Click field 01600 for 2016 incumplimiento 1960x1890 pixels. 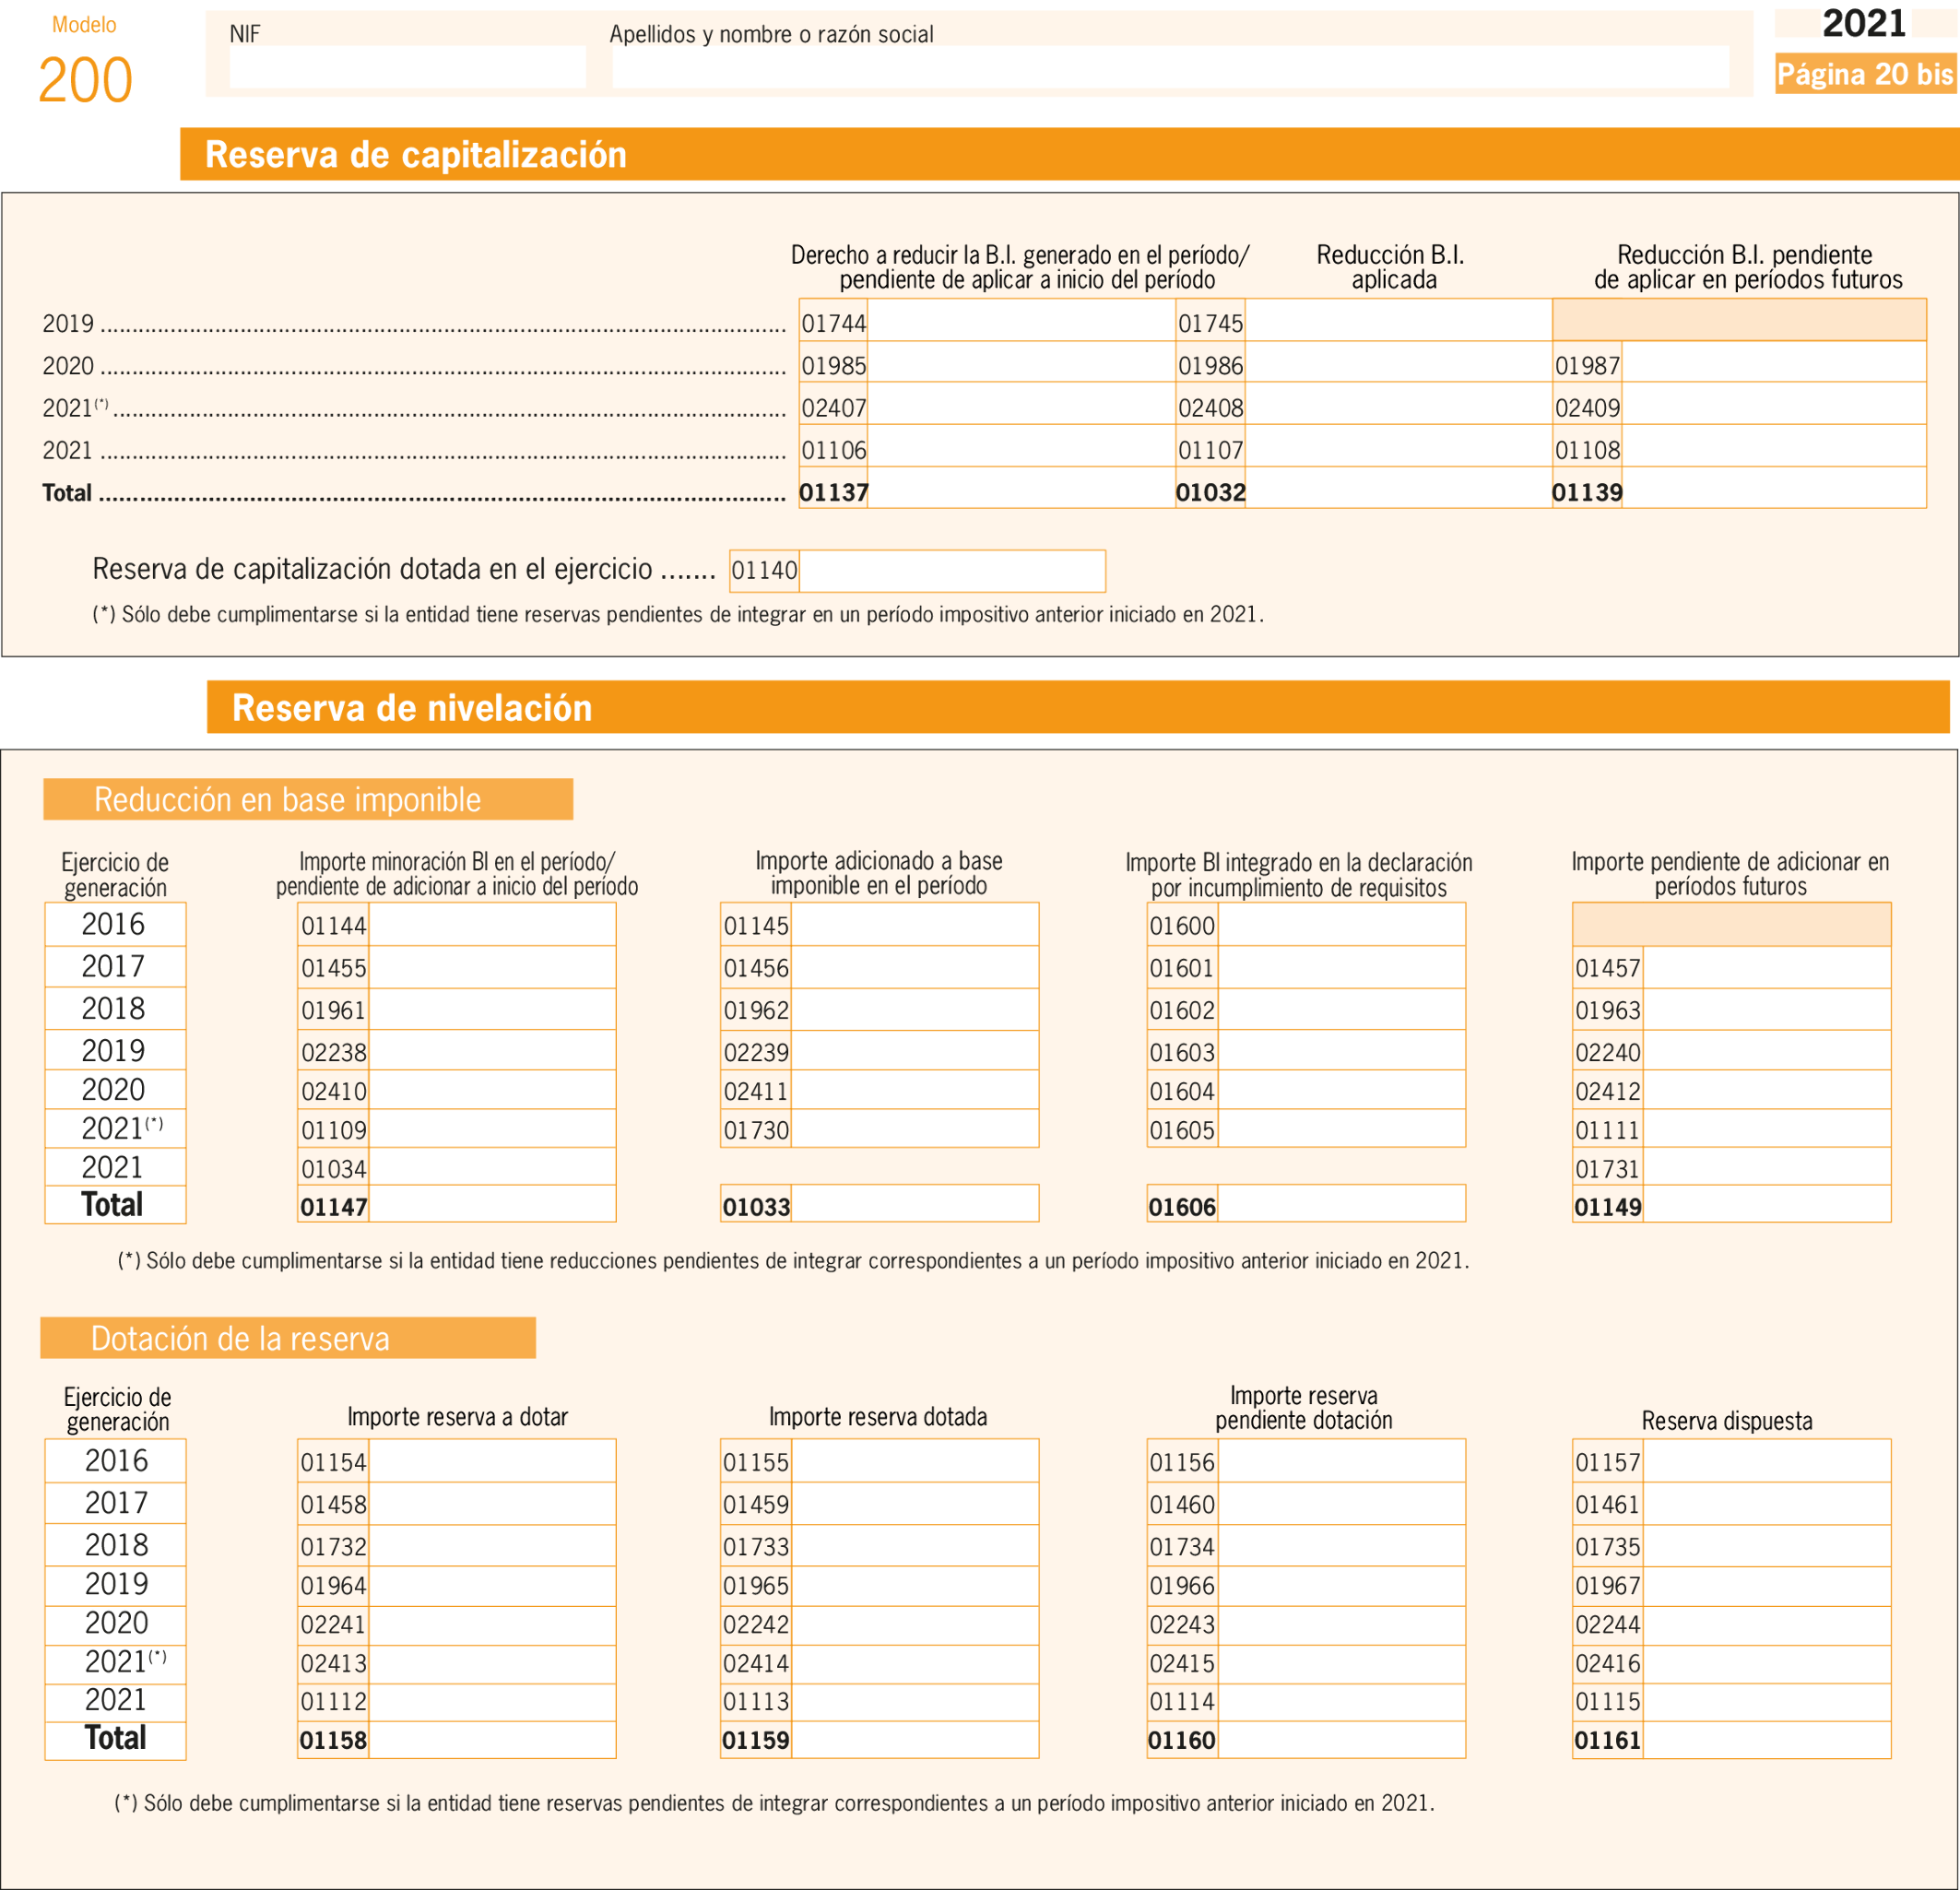pos(1341,925)
